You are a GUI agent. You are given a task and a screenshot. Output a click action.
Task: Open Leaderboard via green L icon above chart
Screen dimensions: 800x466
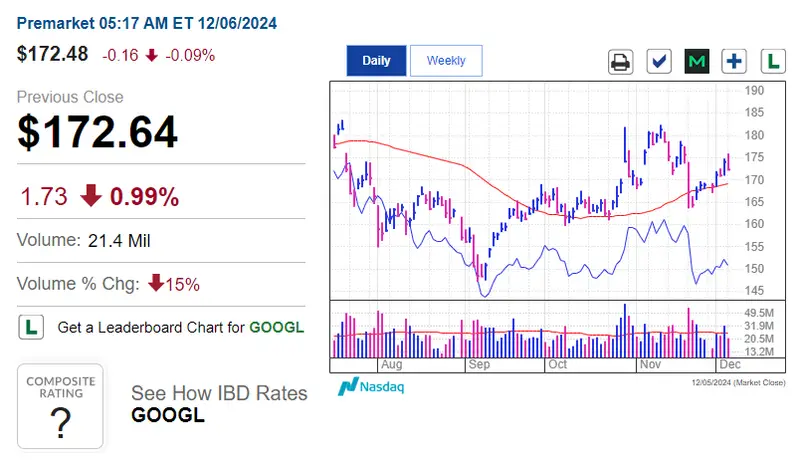pos(773,62)
